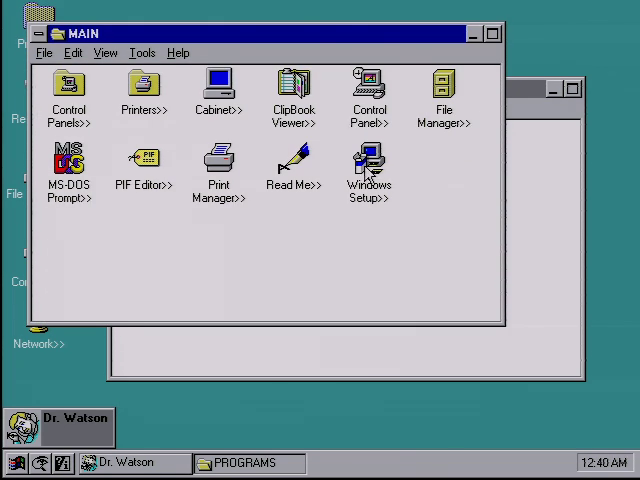Open the Cabinet computer icon
Screen dimensions: 640x480
(x=219, y=84)
